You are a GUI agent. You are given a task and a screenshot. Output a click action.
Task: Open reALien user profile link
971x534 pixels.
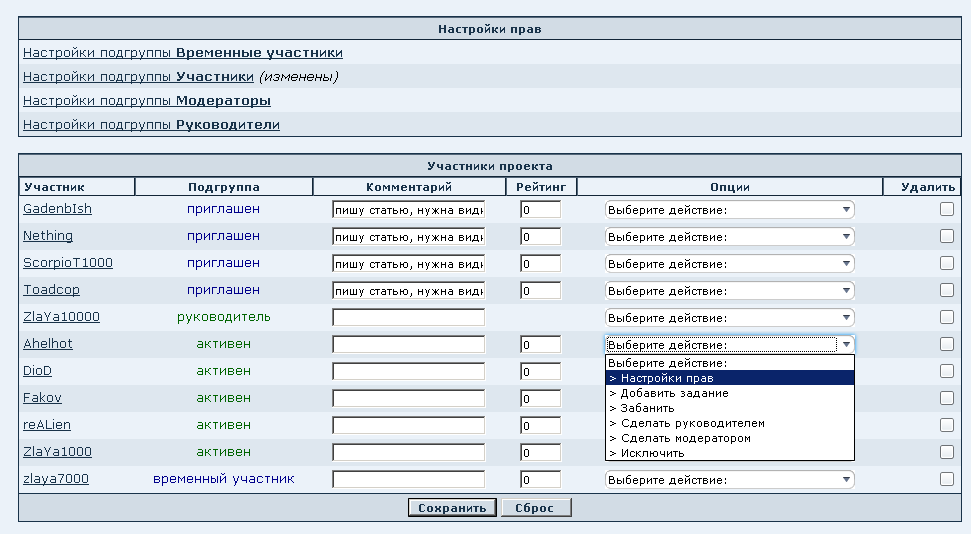pos(46,425)
